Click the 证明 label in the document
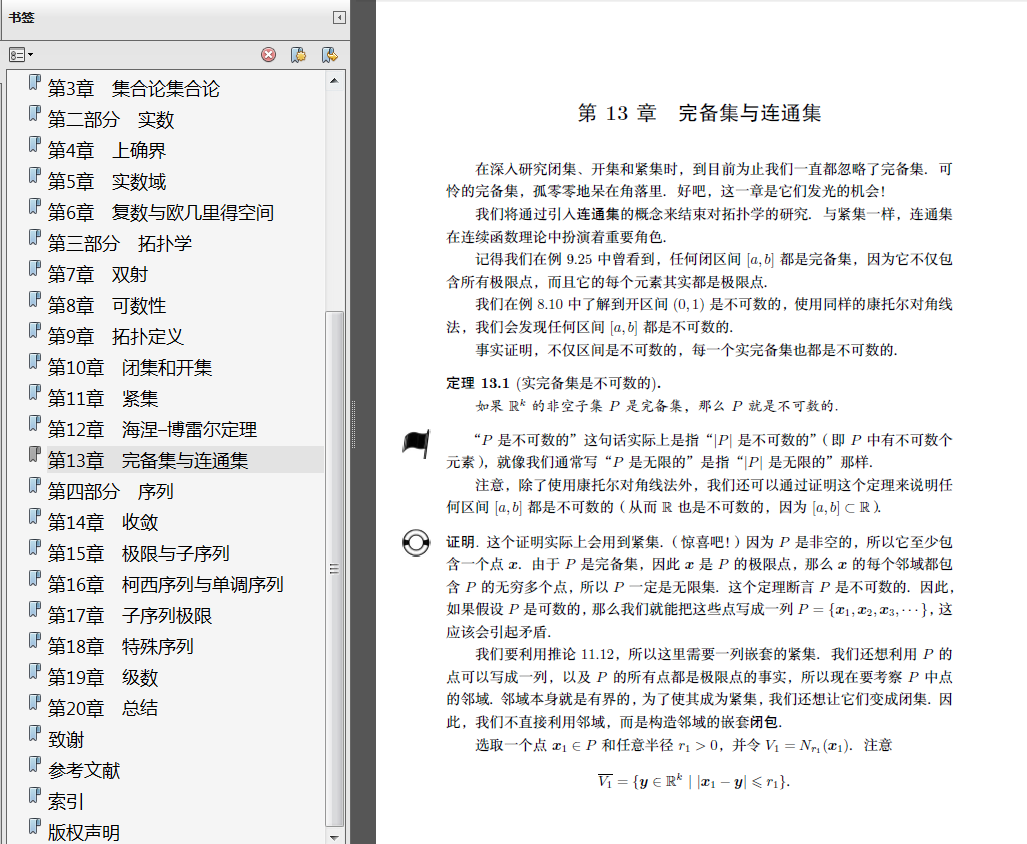The image size is (1027, 844). tap(461, 541)
